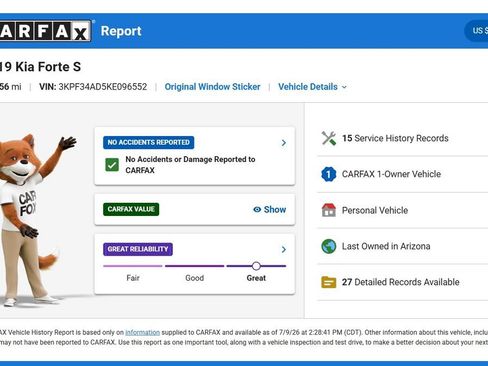This screenshot has height=366, width=488.
Task: Open the No Accidents Reported chevron arrow
Action: pos(284,143)
